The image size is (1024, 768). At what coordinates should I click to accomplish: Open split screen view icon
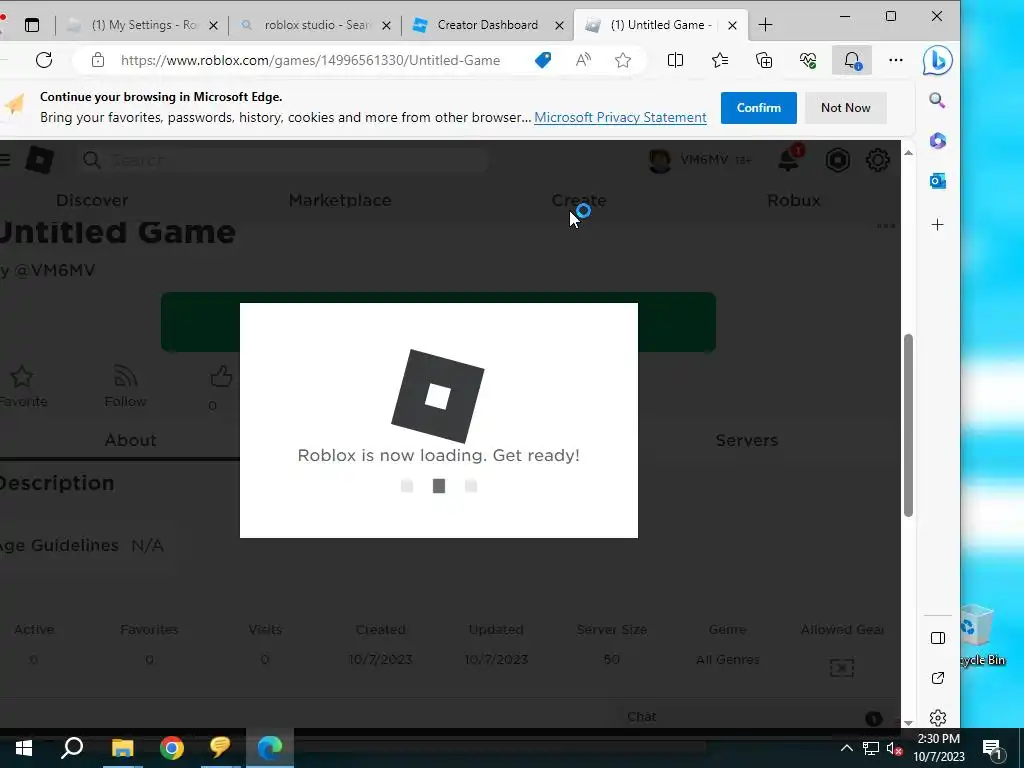(675, 60)
